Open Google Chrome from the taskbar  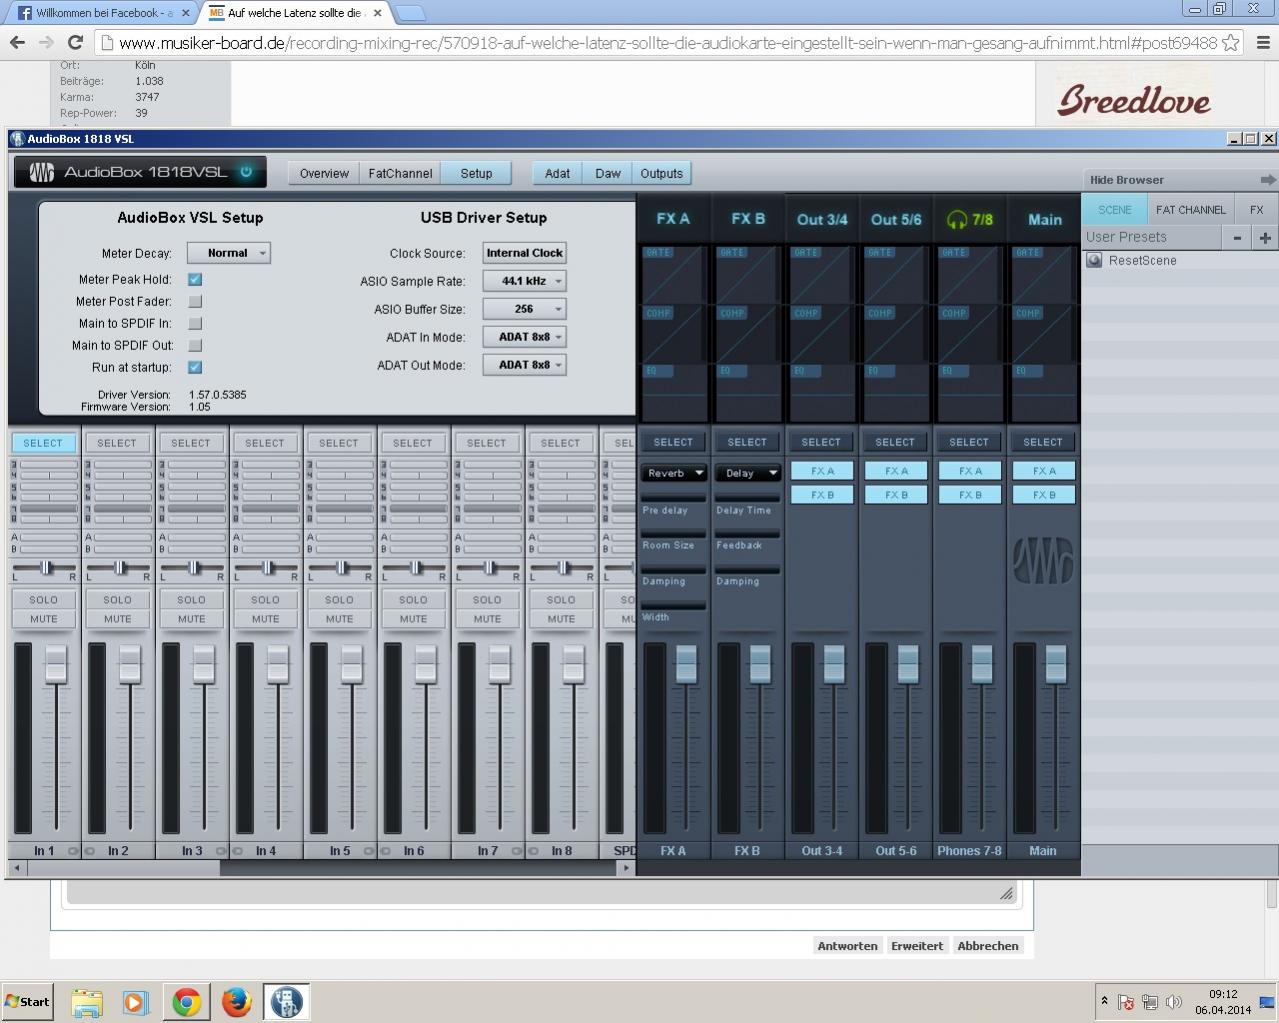pos(186,1001)
